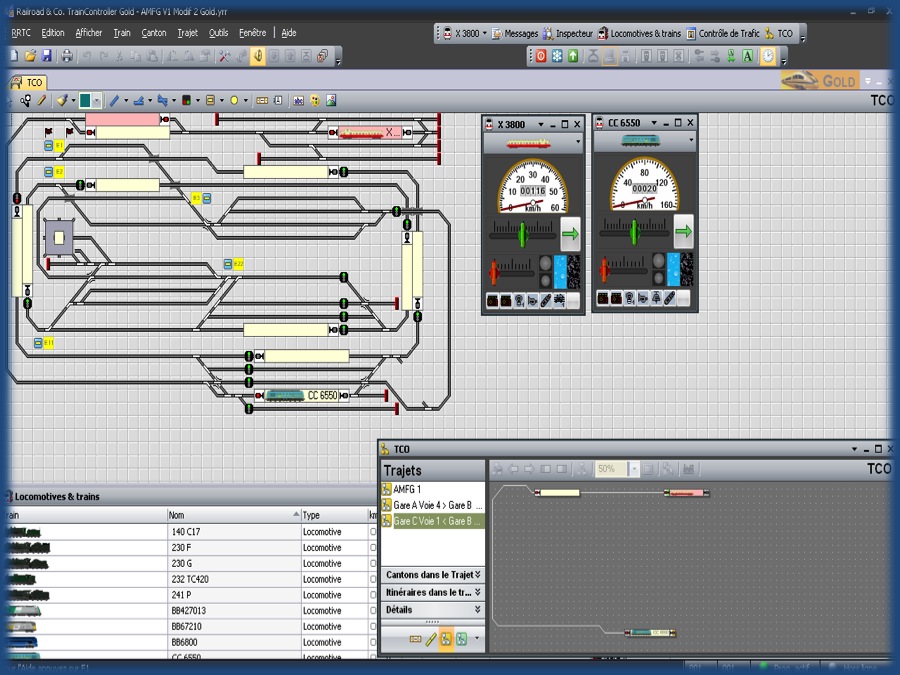Click the turntable symbol on layout
Screen dimensions: 900x675
pyautogui.click(x=59, y=237)
